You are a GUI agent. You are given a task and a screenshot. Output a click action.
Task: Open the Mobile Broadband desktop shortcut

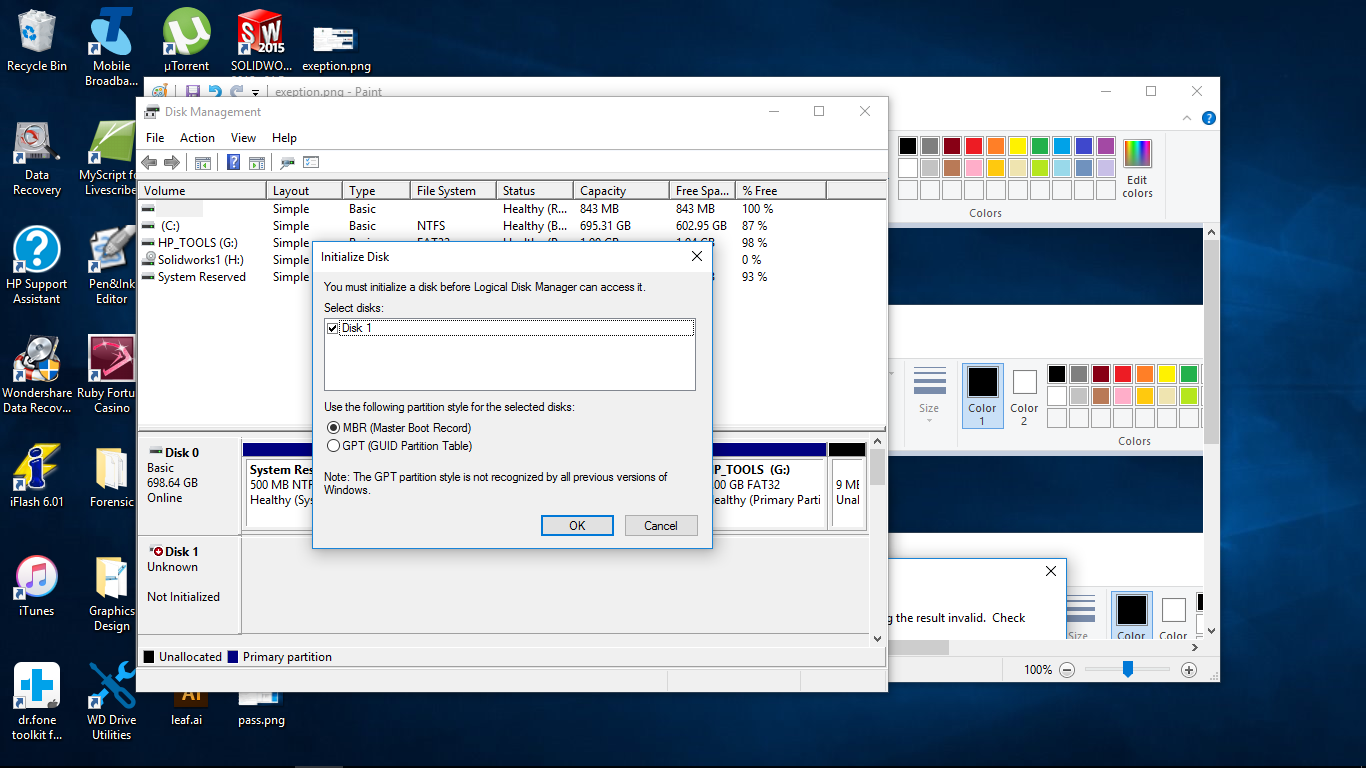click(111, 48)
